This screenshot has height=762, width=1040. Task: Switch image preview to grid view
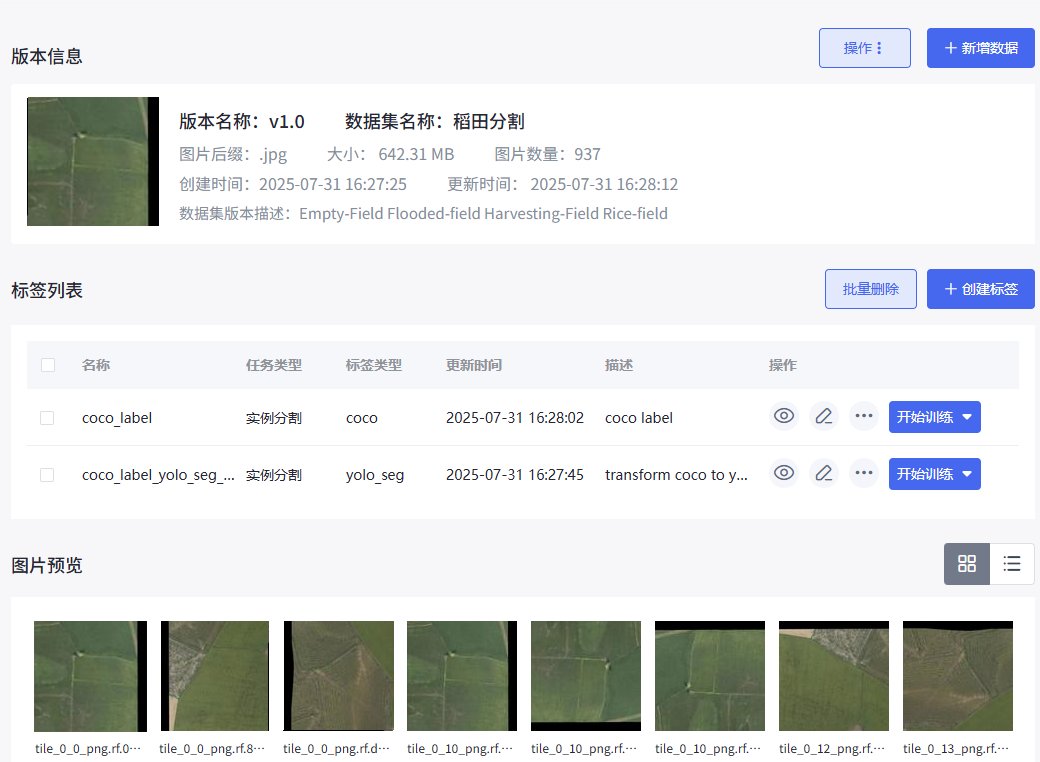[x=966, y=564]
